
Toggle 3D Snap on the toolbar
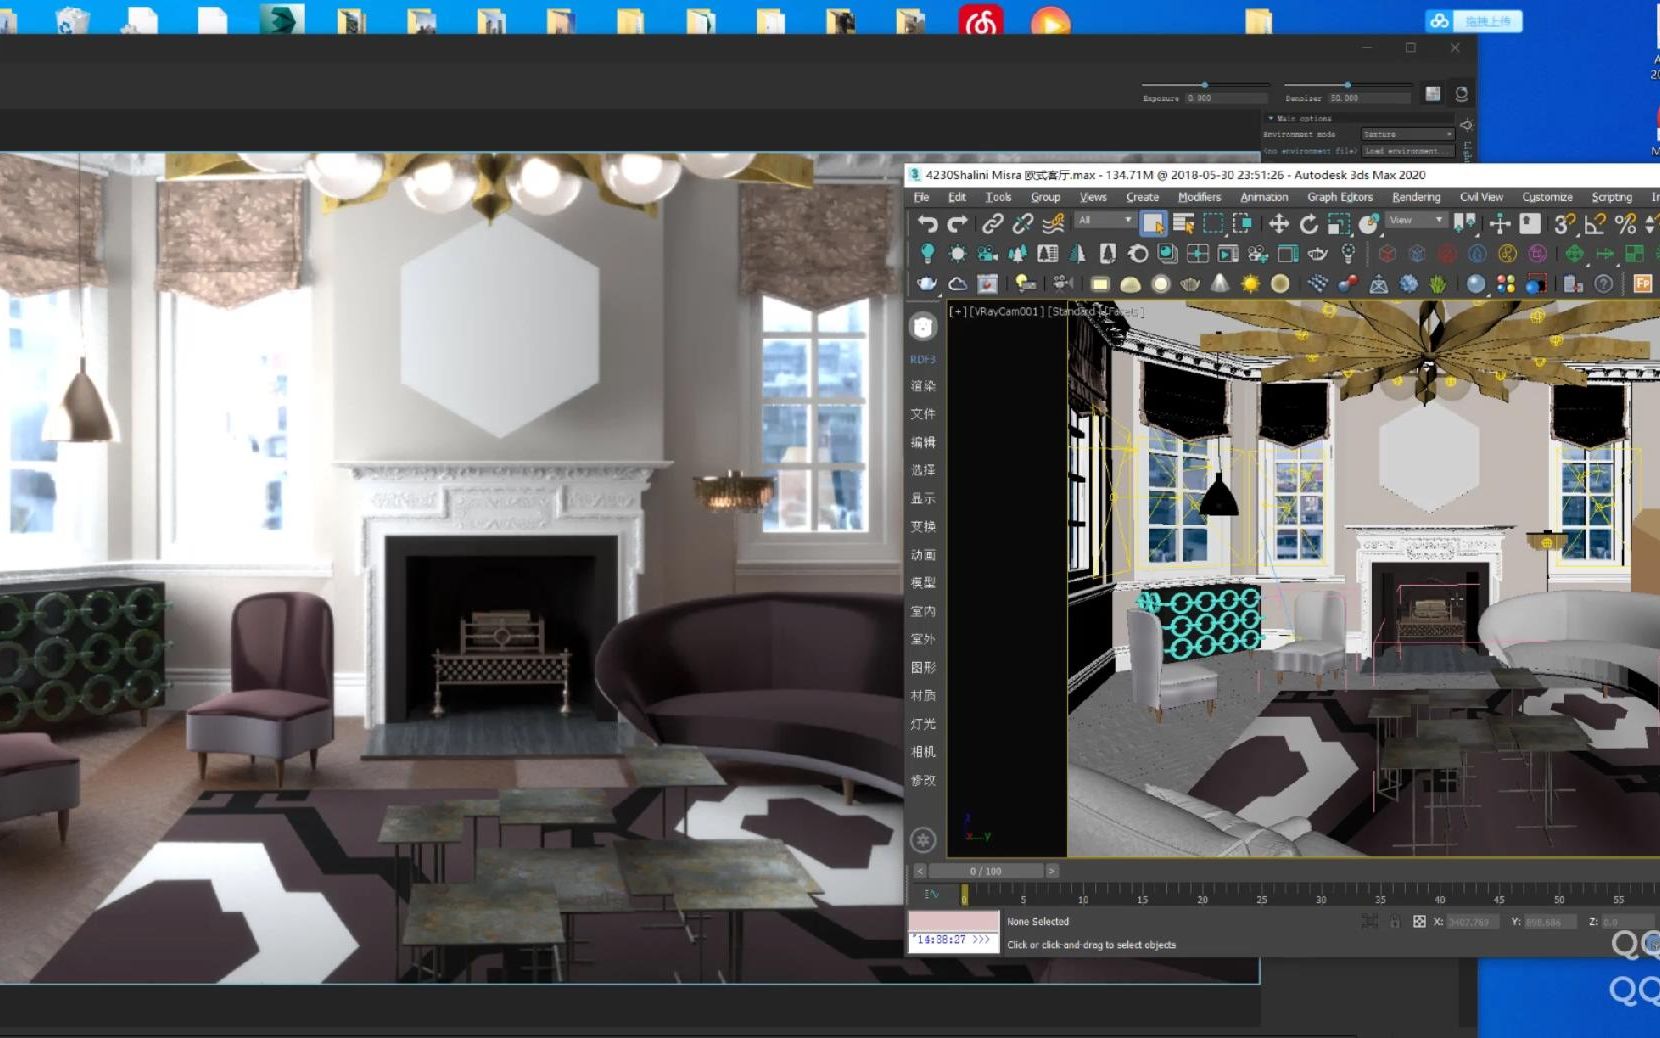pos(1563,222)
